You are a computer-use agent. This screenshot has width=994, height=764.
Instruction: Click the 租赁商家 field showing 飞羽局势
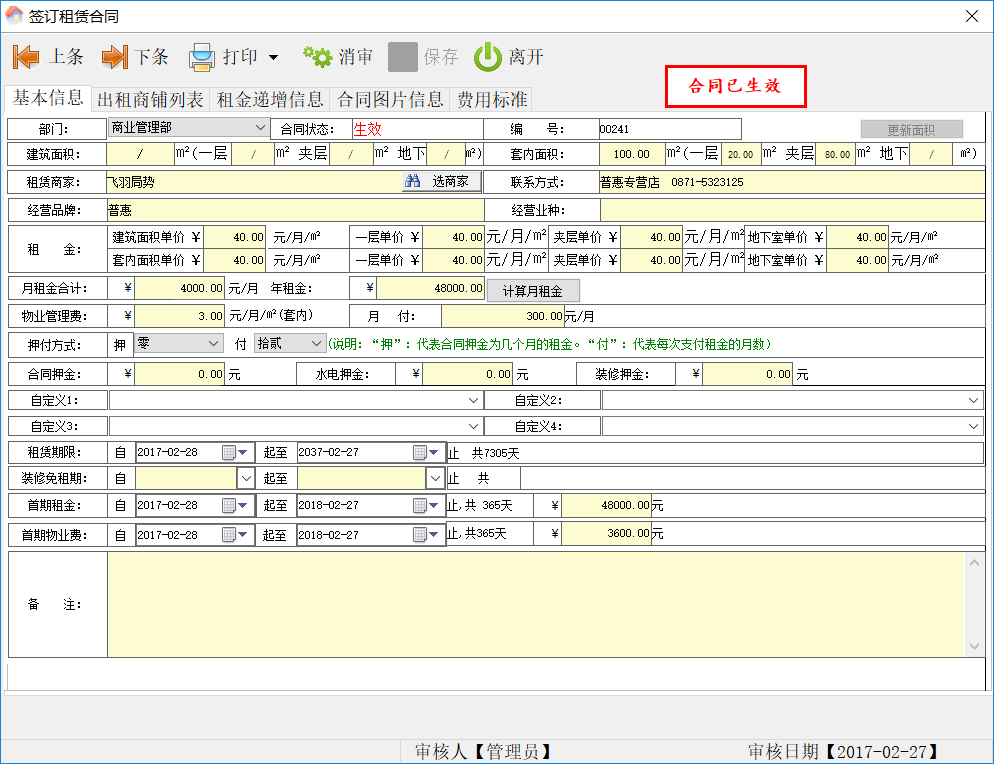[254, 182]
